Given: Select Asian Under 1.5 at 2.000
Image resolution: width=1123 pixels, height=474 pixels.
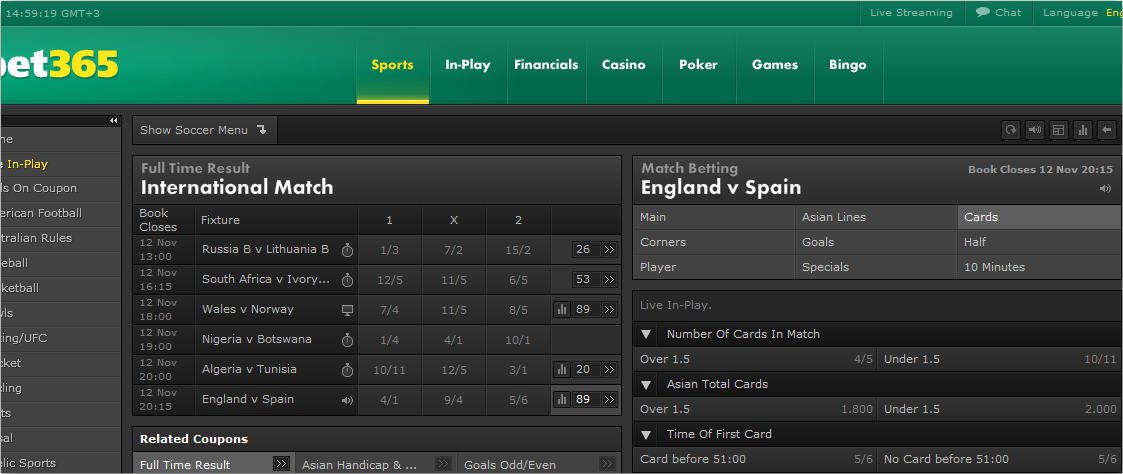Looking at the screenshot, I should click(x=1000, y=410).
